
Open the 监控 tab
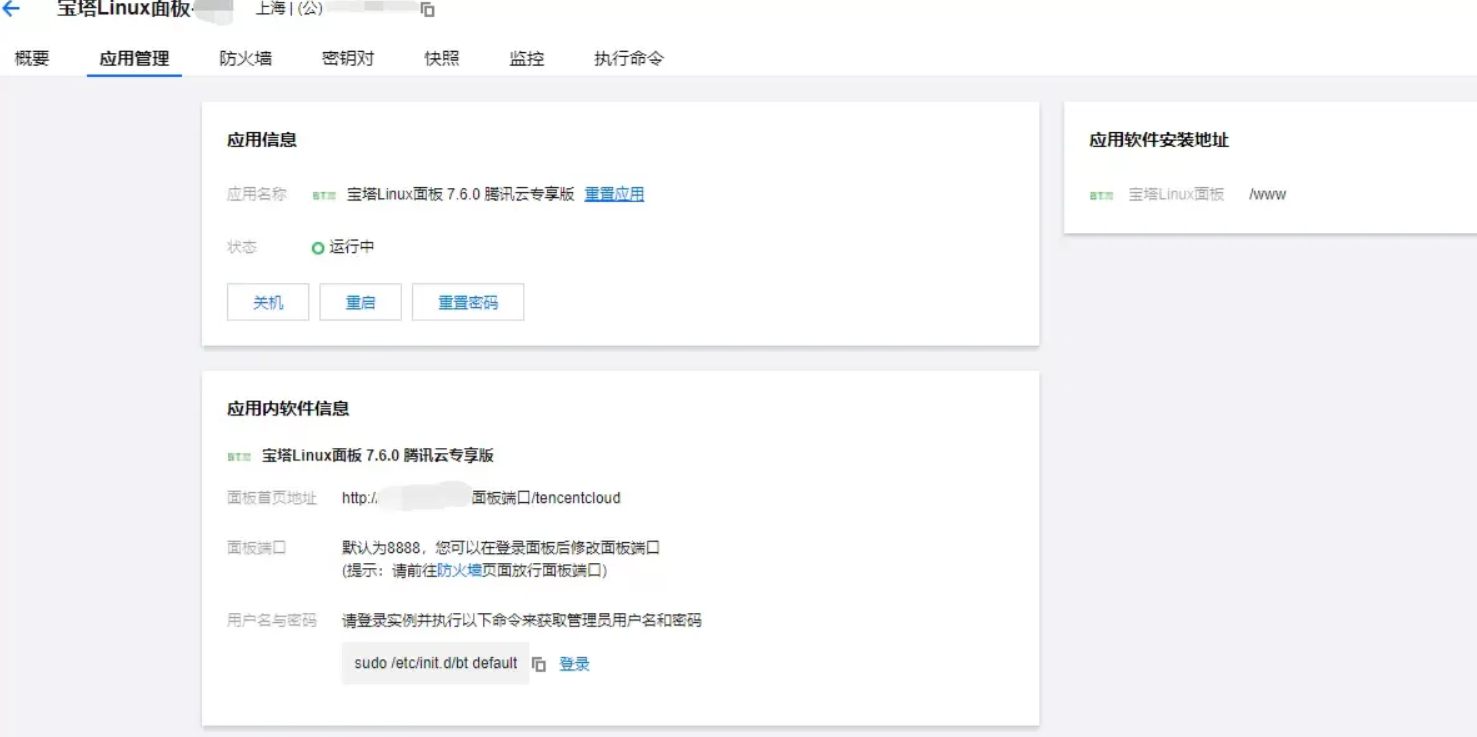pos(527,58)
